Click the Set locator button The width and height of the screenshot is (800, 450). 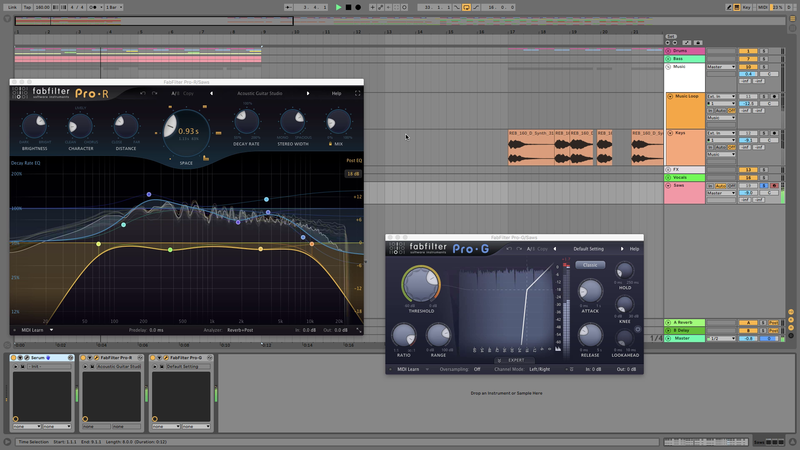pos(671,37)
